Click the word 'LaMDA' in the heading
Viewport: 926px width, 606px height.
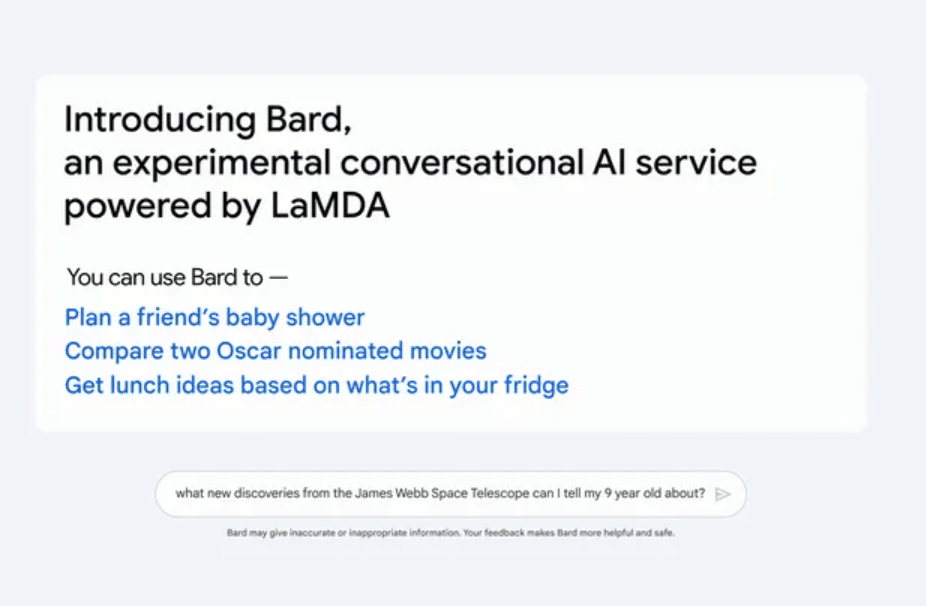pos(331,206)
